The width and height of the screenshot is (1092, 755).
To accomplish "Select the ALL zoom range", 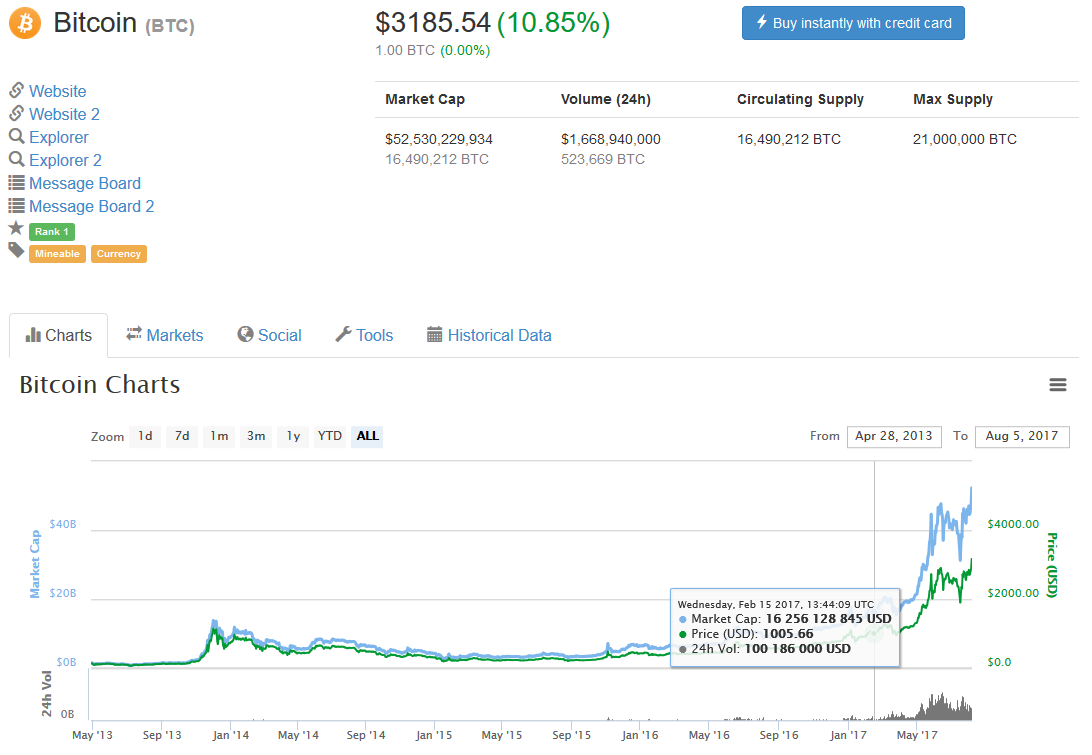I will point(367,436).
